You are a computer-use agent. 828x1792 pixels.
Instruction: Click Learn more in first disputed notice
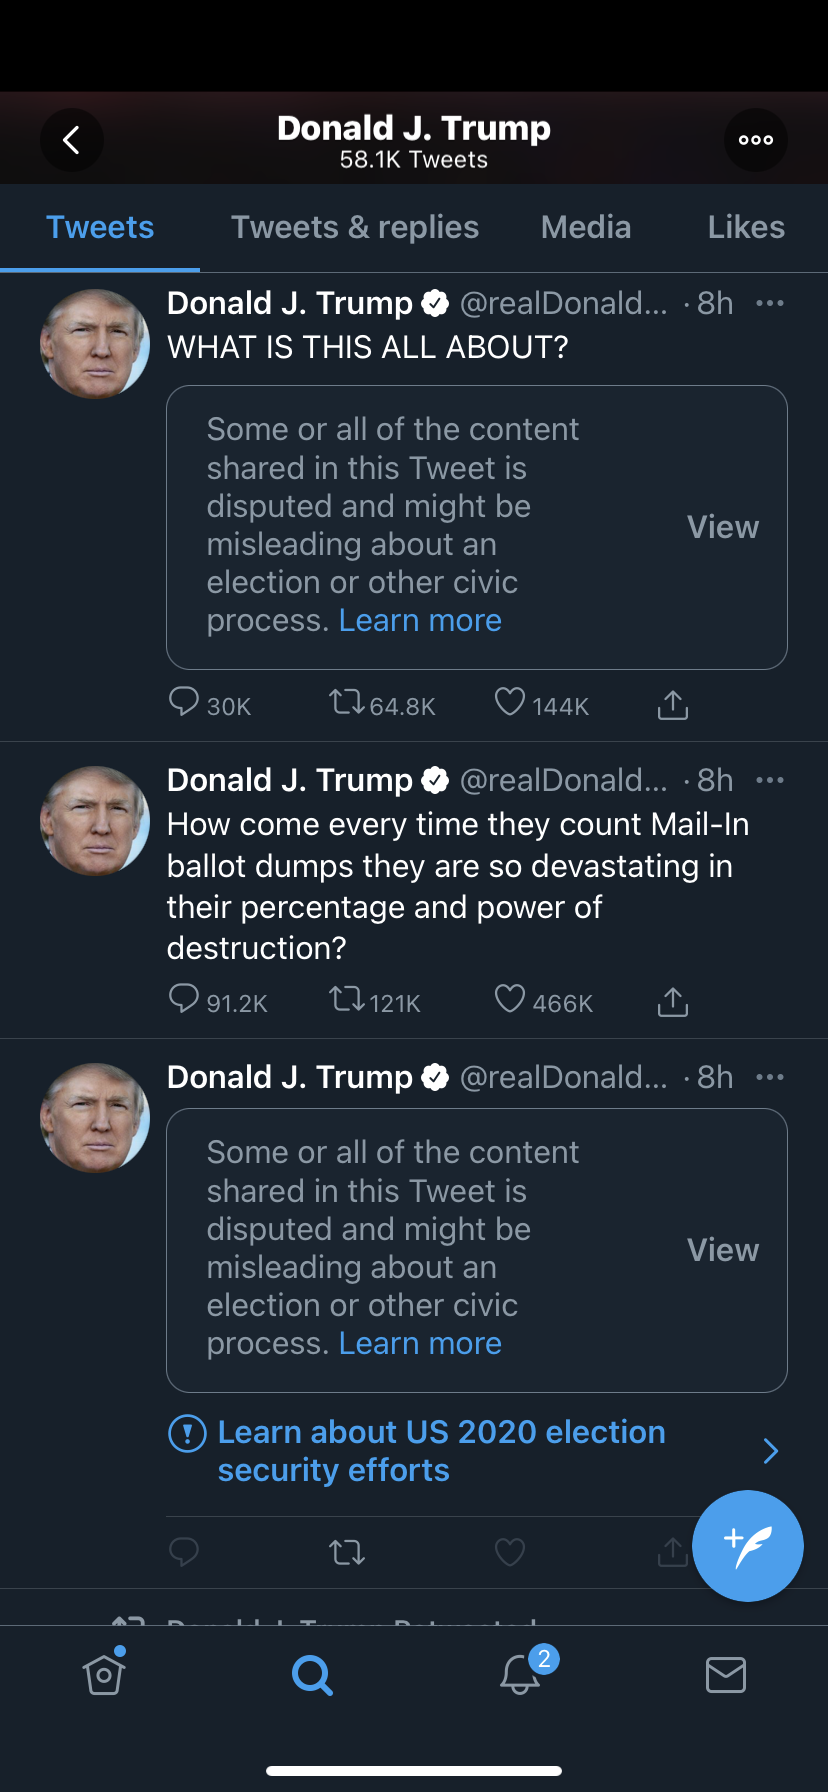(420, 621)
